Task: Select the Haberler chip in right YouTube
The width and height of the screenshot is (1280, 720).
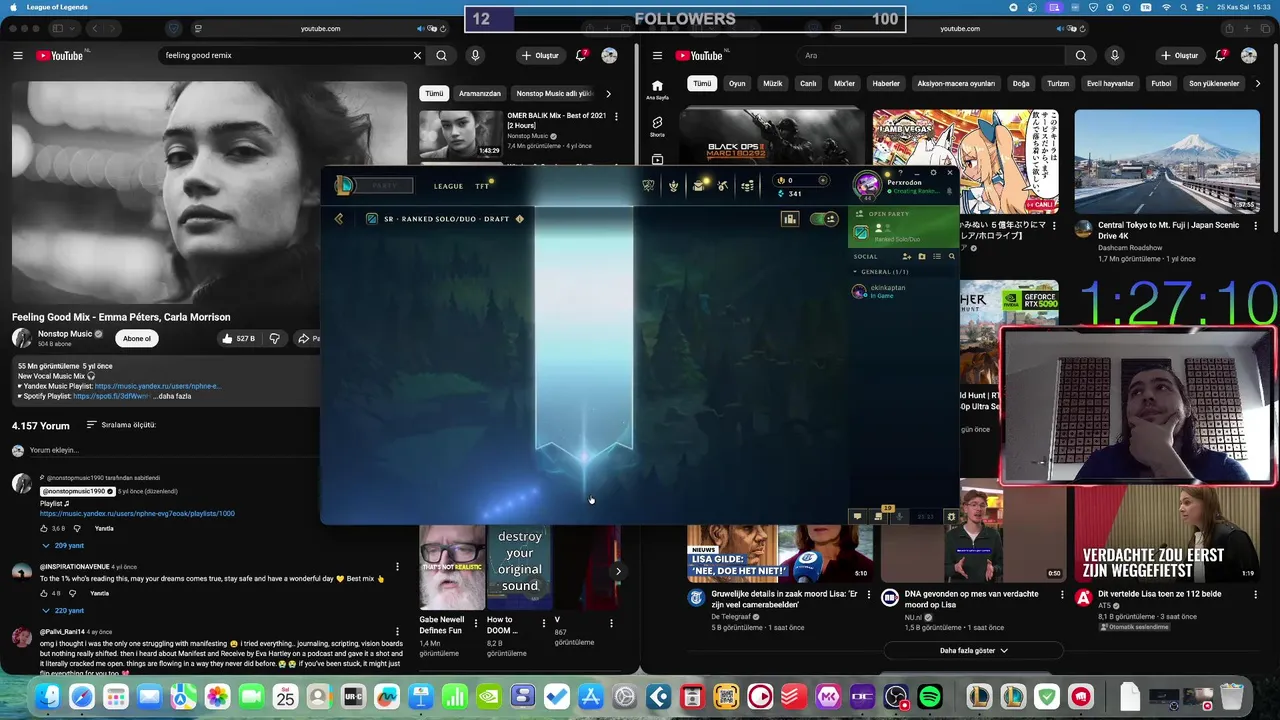Action: pos(886,84)
